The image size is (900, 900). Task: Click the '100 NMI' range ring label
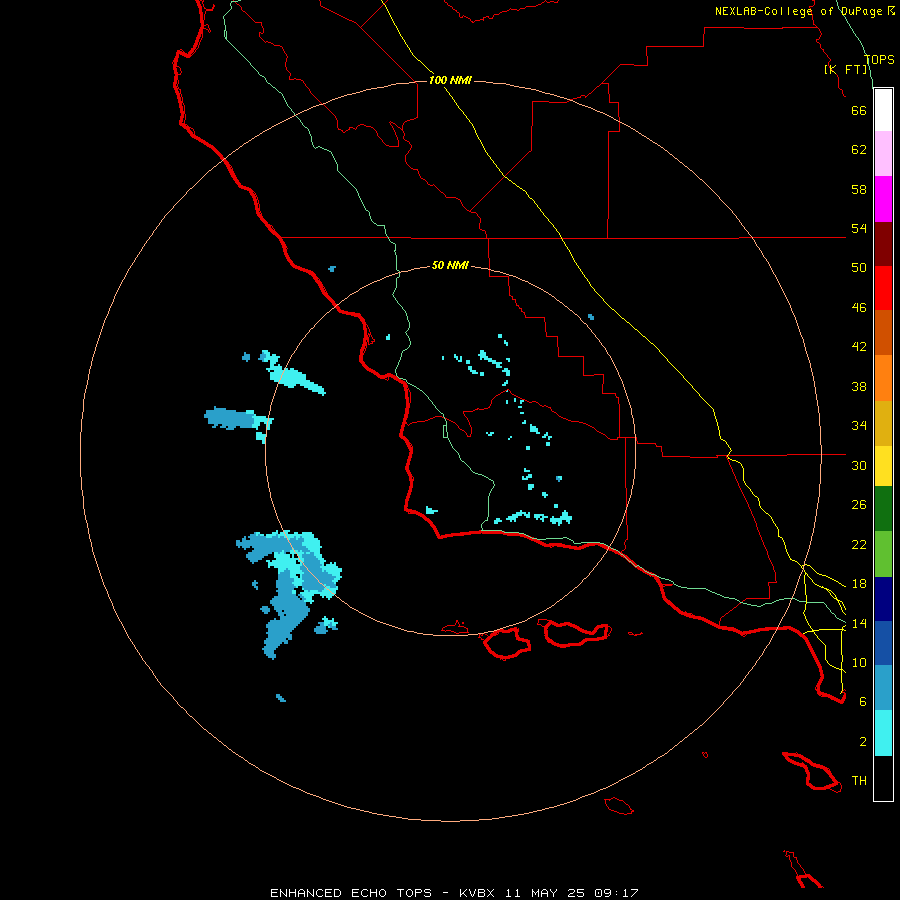pos(450,80)
